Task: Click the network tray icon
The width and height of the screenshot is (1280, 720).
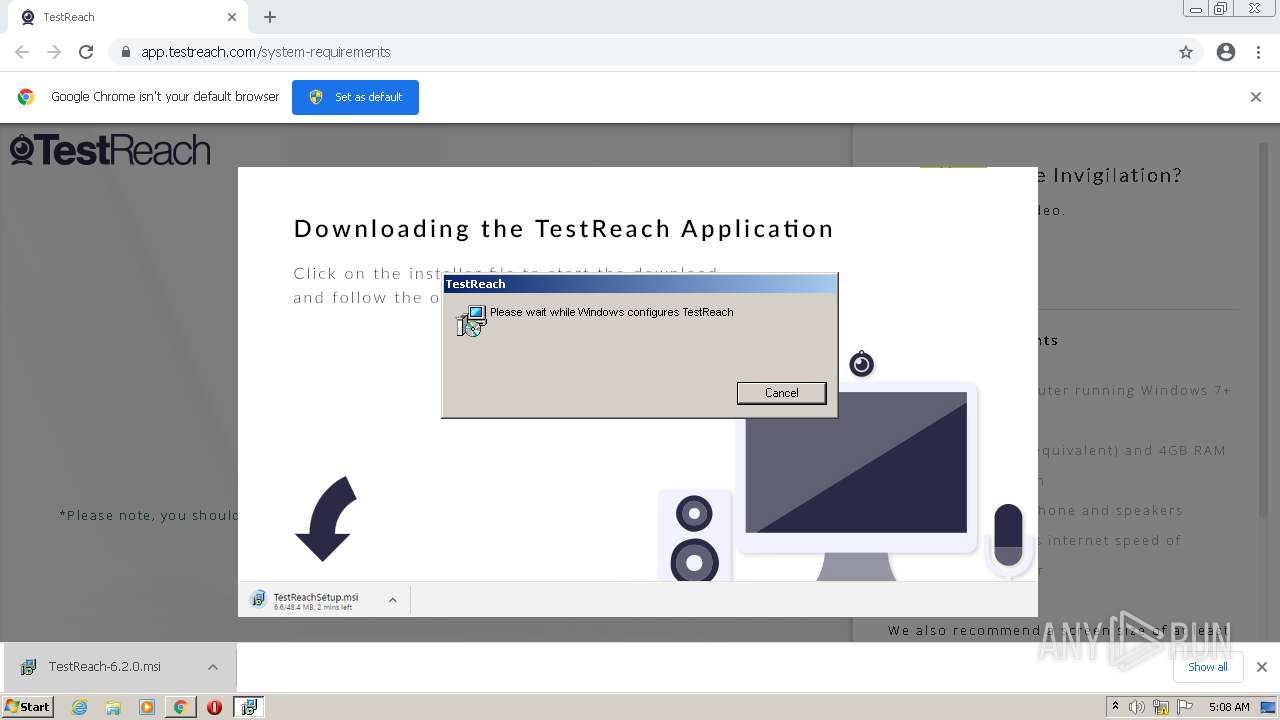Action: point(1161,707)
